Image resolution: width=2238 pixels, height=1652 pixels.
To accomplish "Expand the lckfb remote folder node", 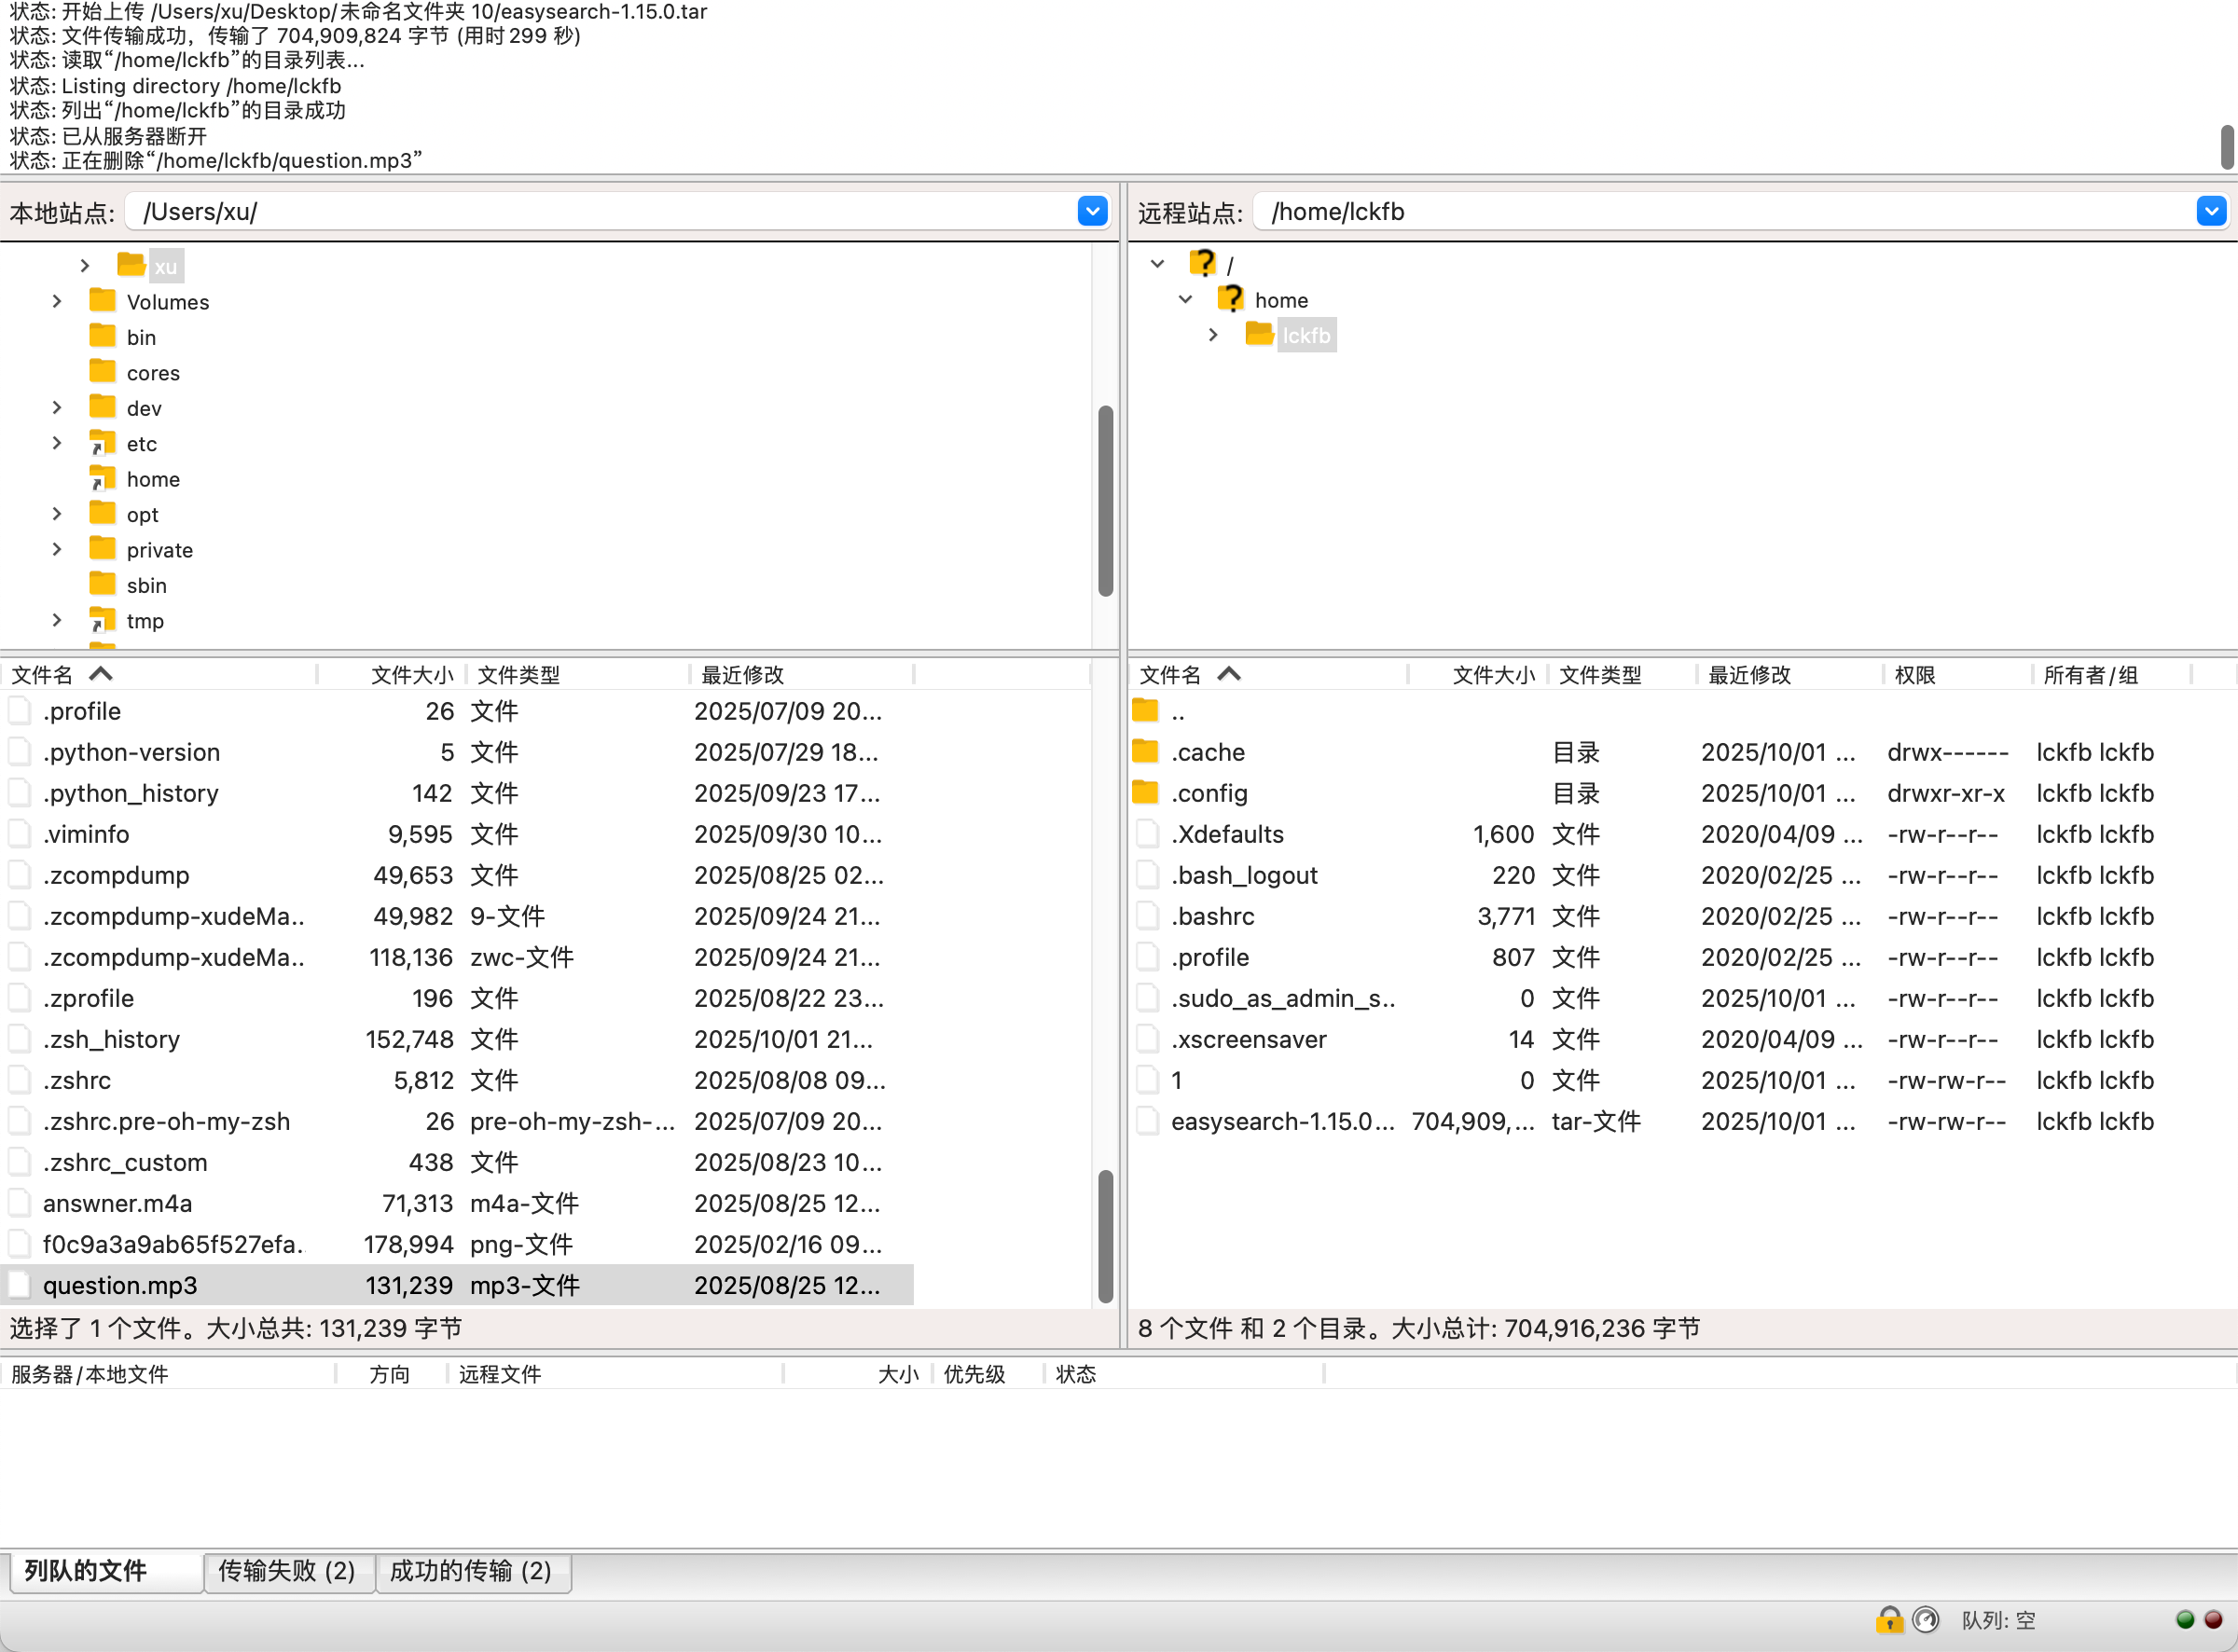I will 1213,335.
